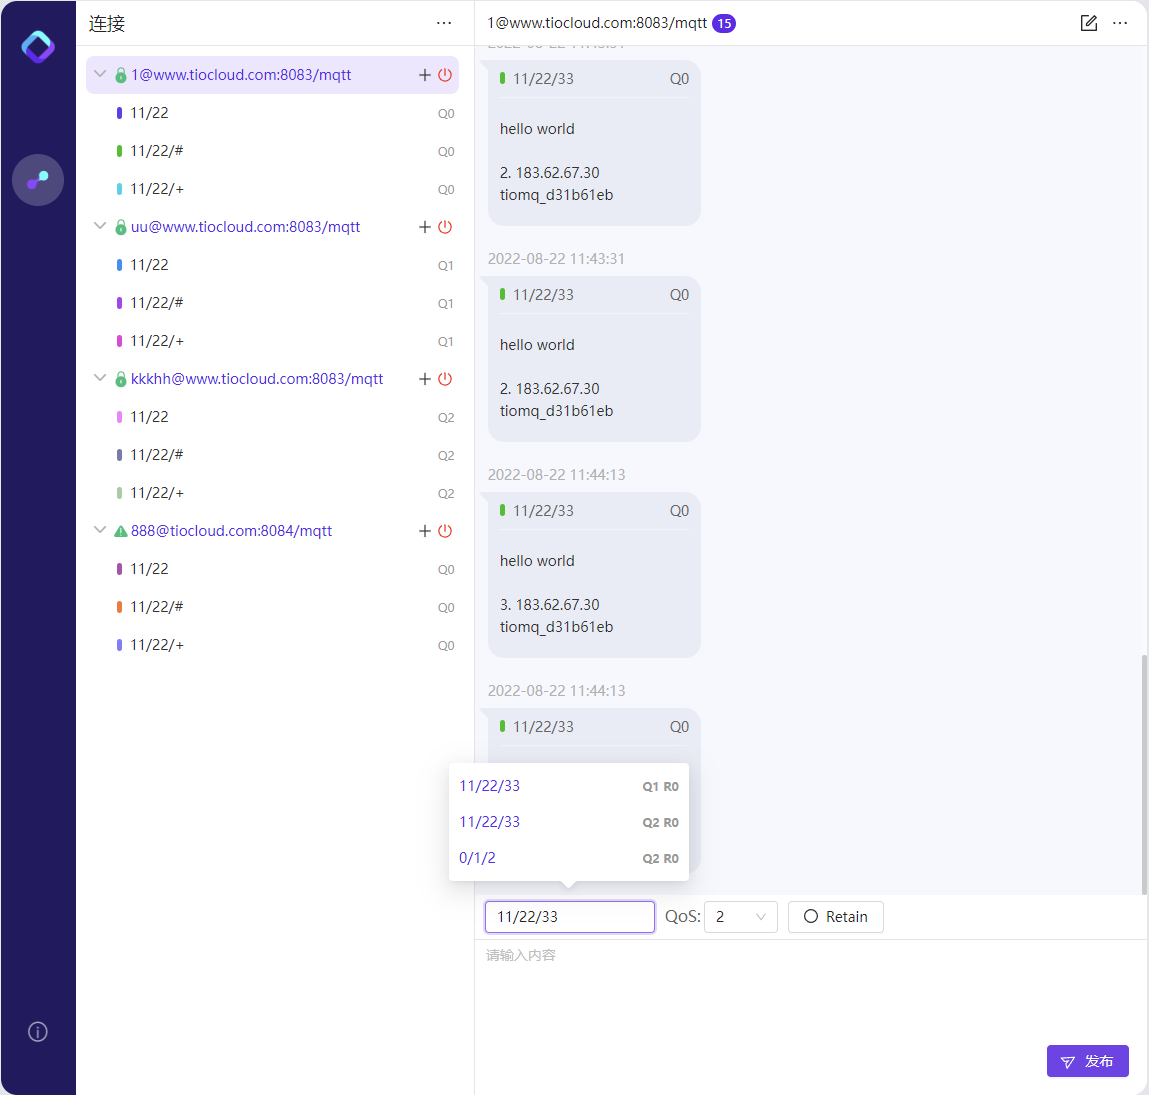1149x1095 pixels.
Task: Click the 发布 publish button
Action: [x=1087, y=1061]
